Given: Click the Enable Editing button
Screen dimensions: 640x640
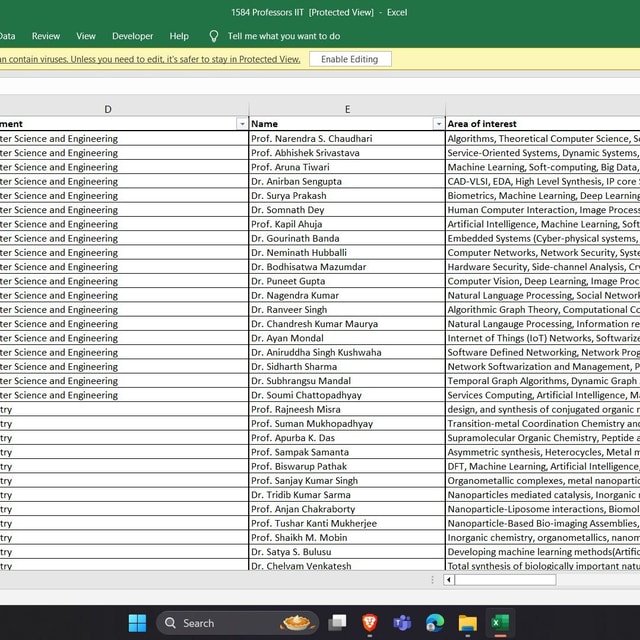Looking at the screenshot, I should click(x=349, y=59).
